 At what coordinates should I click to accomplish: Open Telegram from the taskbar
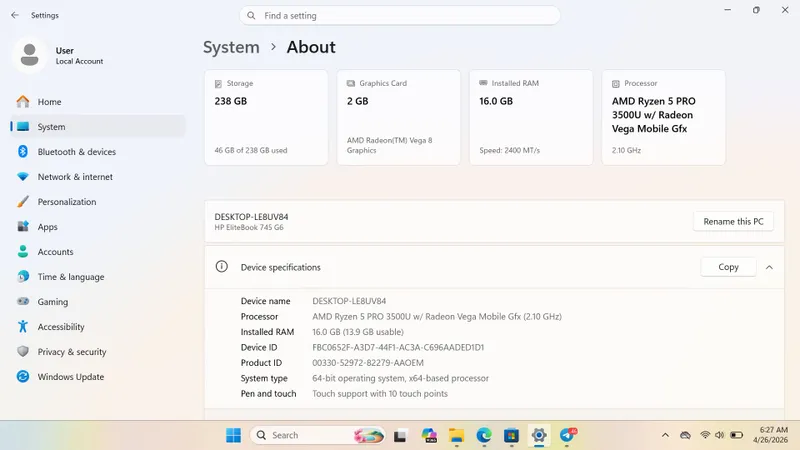tap(567, 435)
